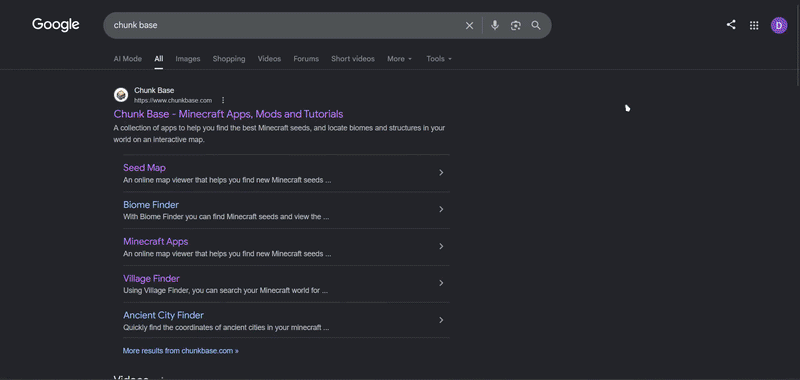Click the Chunk Base site favicon
The image size is (800, 380).
(x=121, y=95)
